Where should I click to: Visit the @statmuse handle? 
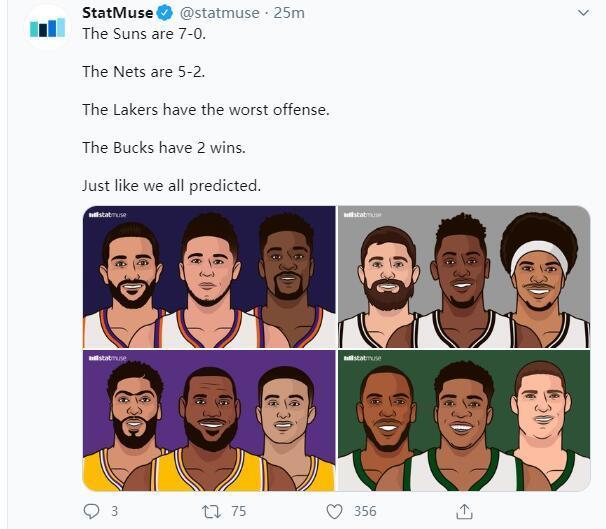coord(219,13)
